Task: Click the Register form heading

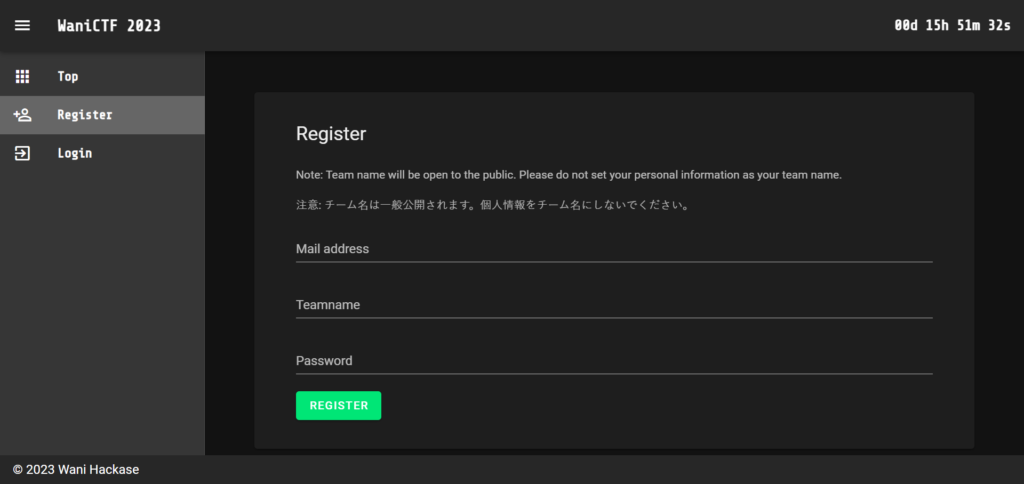Action: 331,134
